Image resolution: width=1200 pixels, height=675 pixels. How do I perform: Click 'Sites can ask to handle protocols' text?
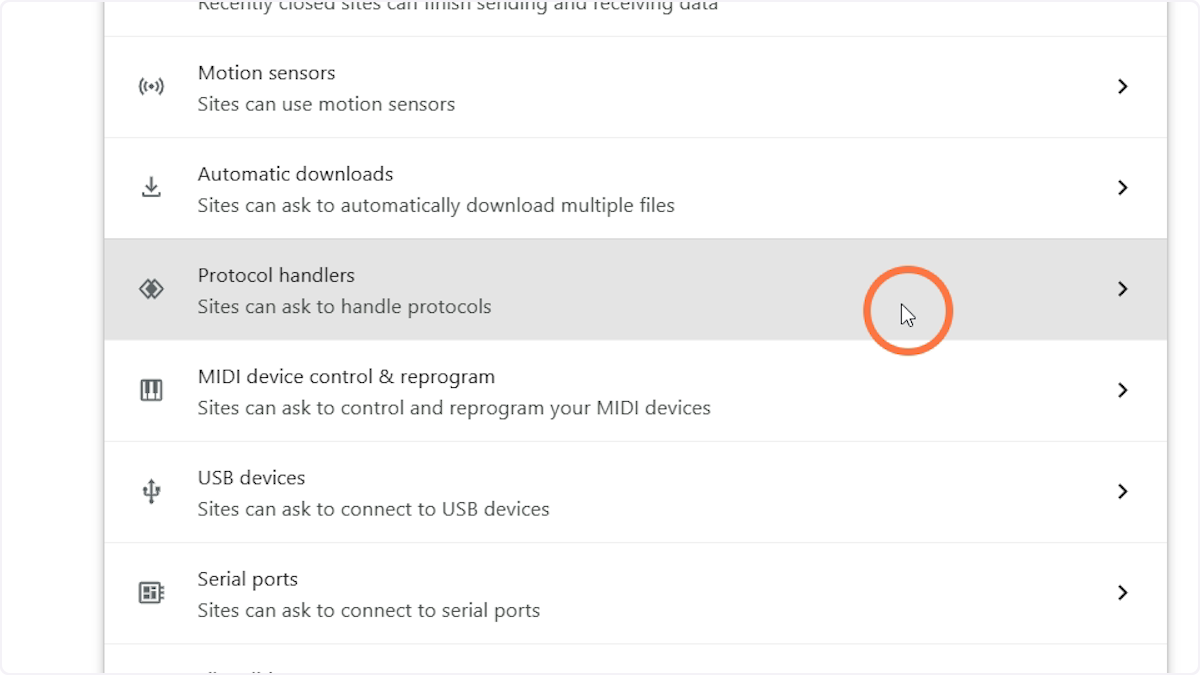[344, 307]
